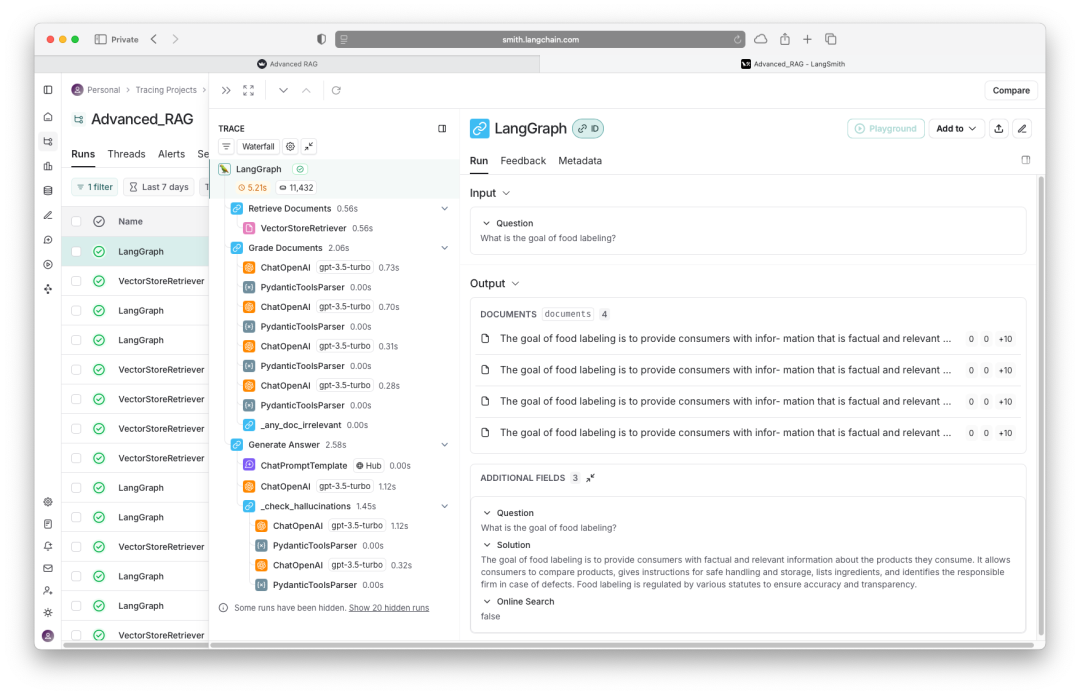Check the third VectorStoreRetriever run checkbox
Image resolution: width=1080 pixels, height=695 pixels.
pos(76,399)
